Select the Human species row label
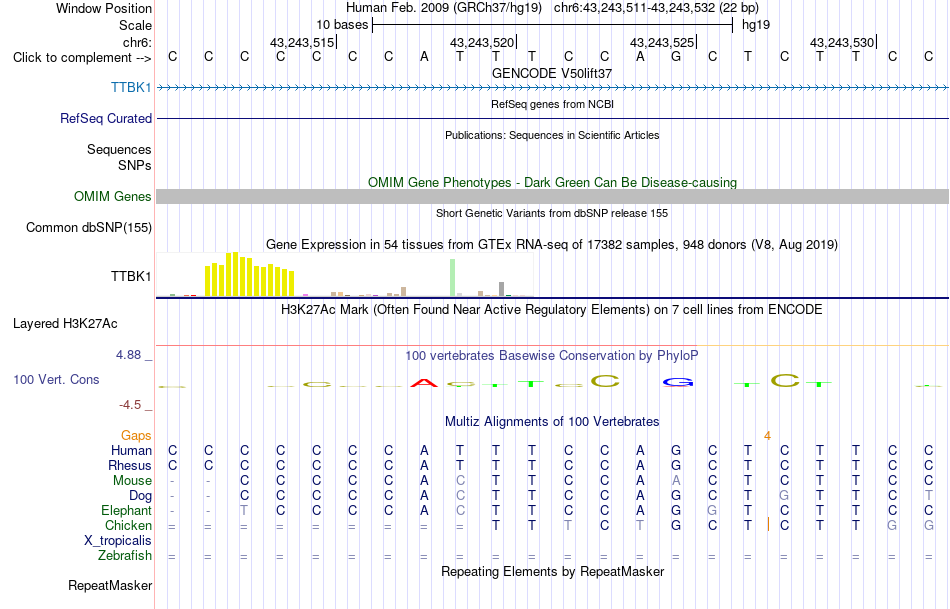Viewport: 950px width, 609px height. tap(131, 450)
